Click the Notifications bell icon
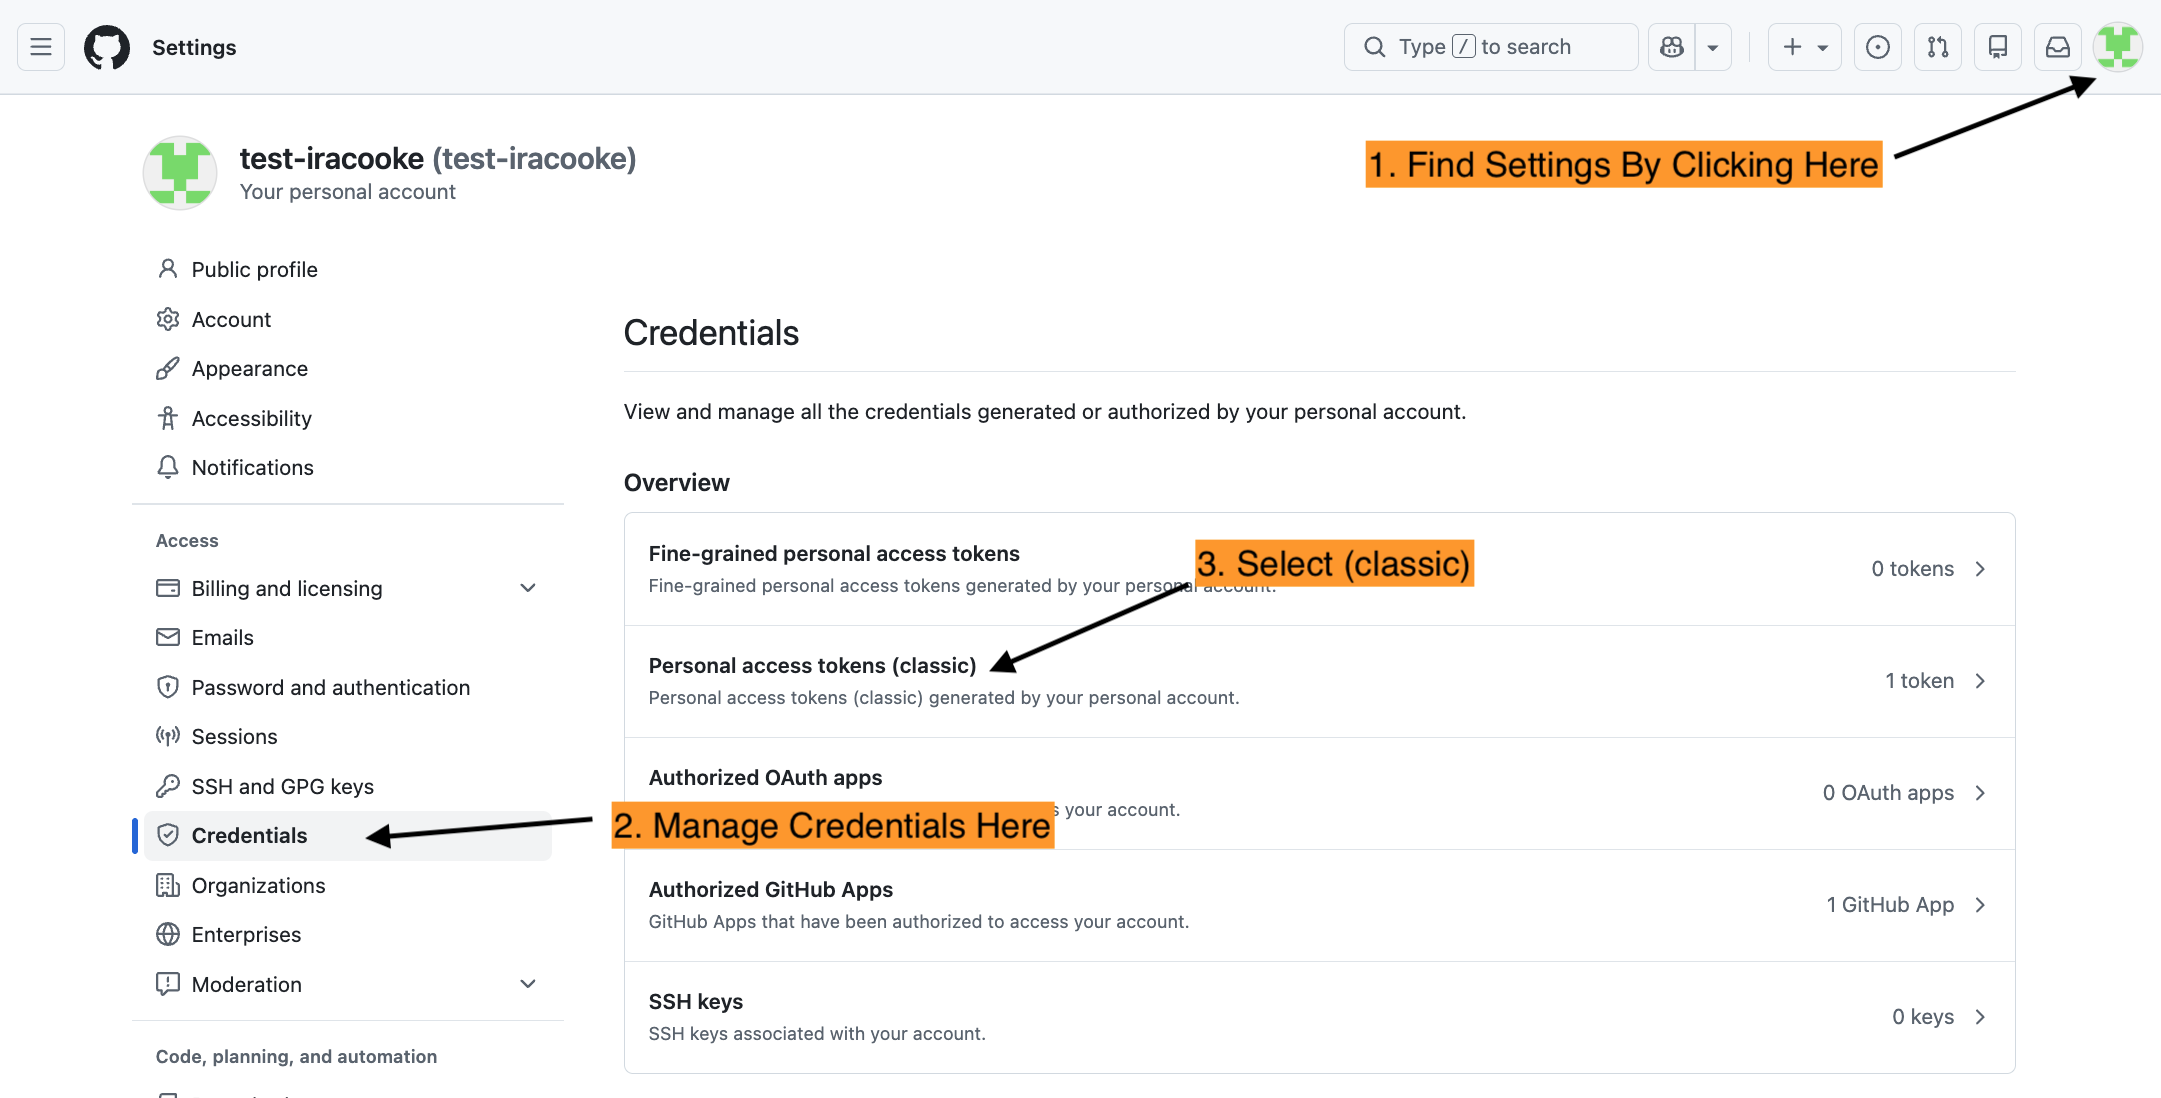 168,467
